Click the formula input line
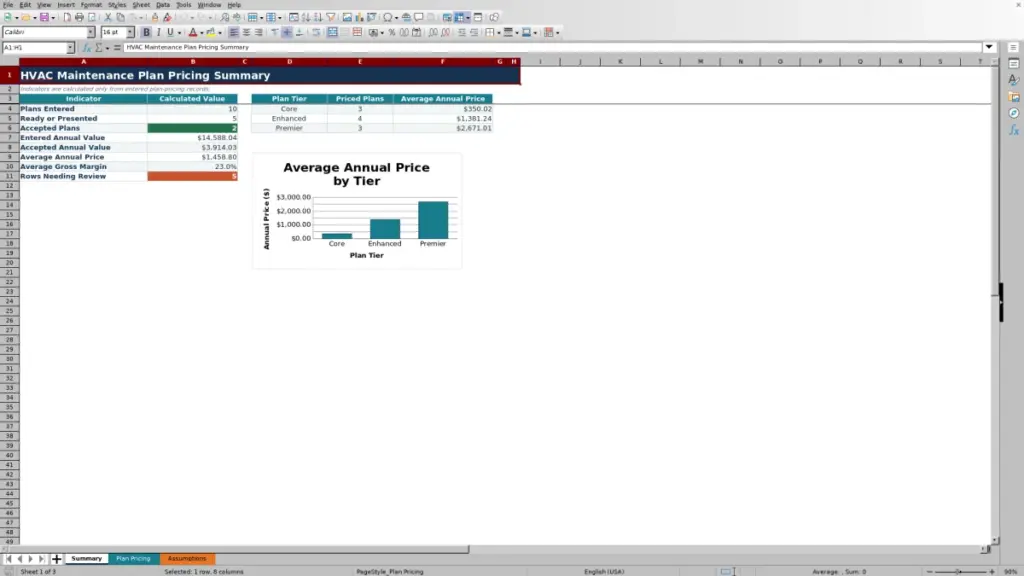The image size is (1024, 576). point(552,47)
